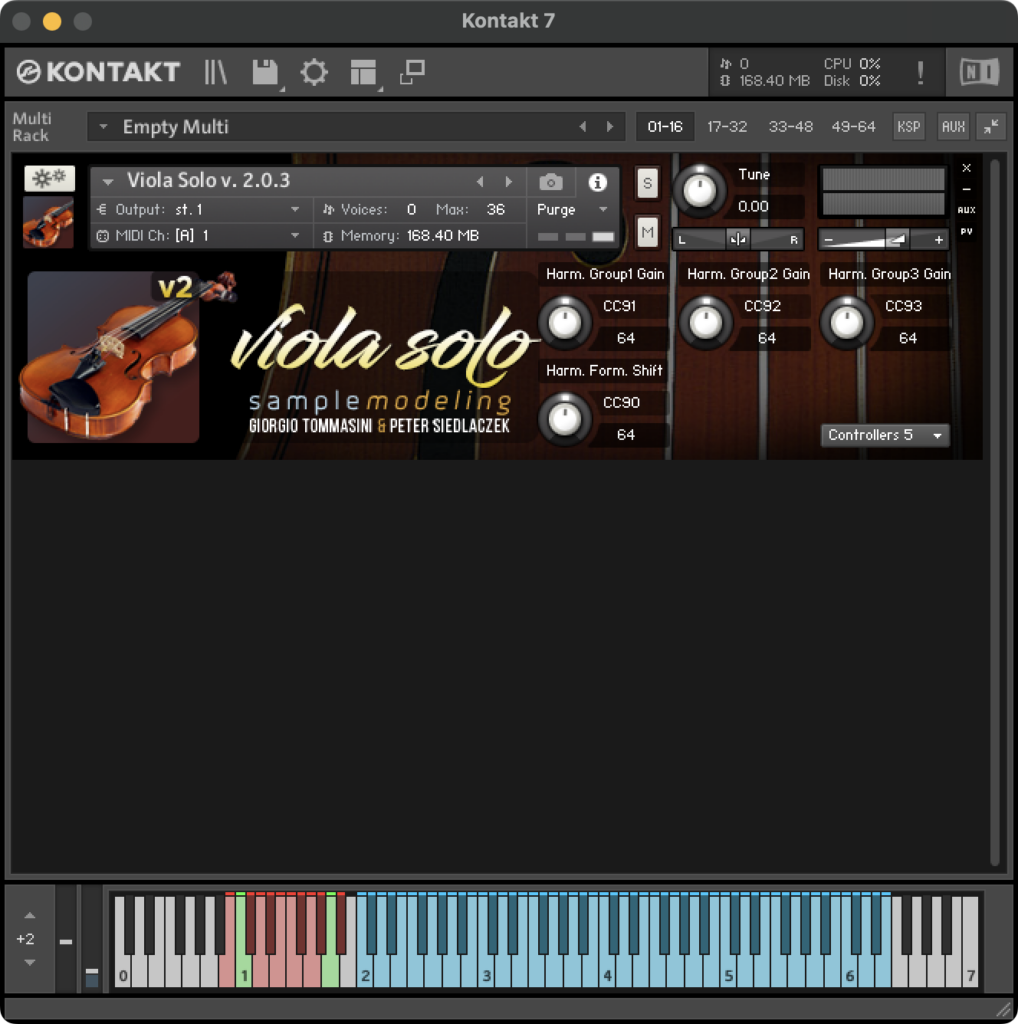Toggle the KSP script panel
This screenshot has width=1018, height=1024.
(x=908, y=127)
